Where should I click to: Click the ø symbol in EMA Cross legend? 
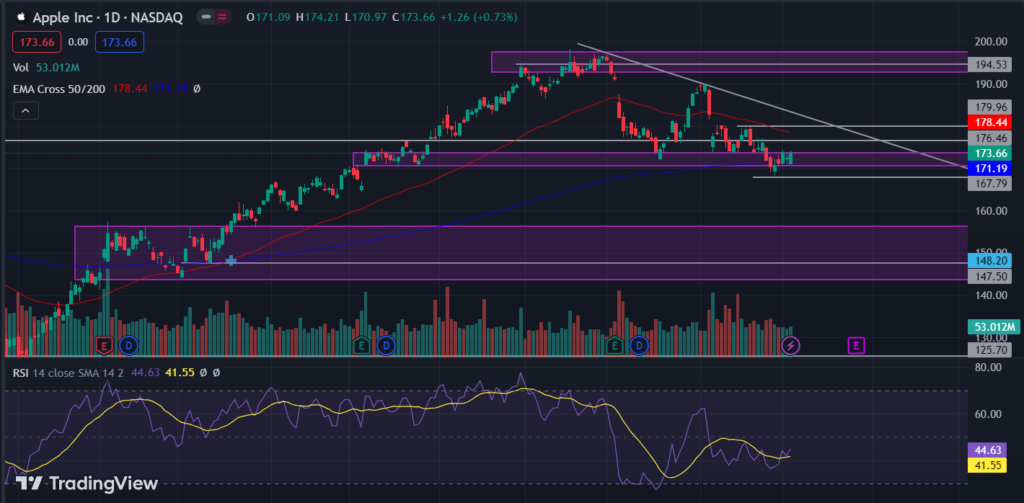pyautogui.click(x=197, y=88)
